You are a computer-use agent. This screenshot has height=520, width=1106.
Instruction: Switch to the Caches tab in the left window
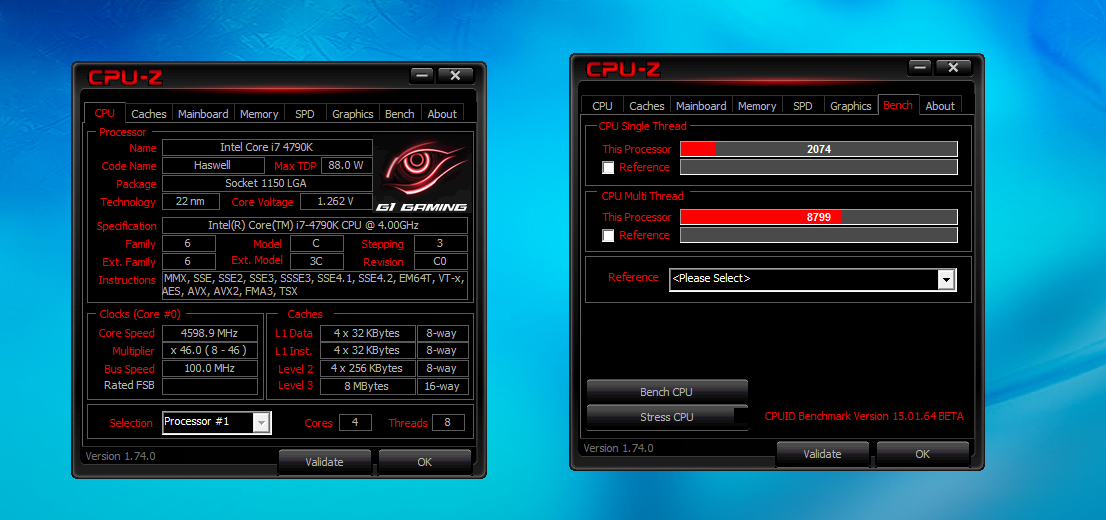tap(149, 114)
